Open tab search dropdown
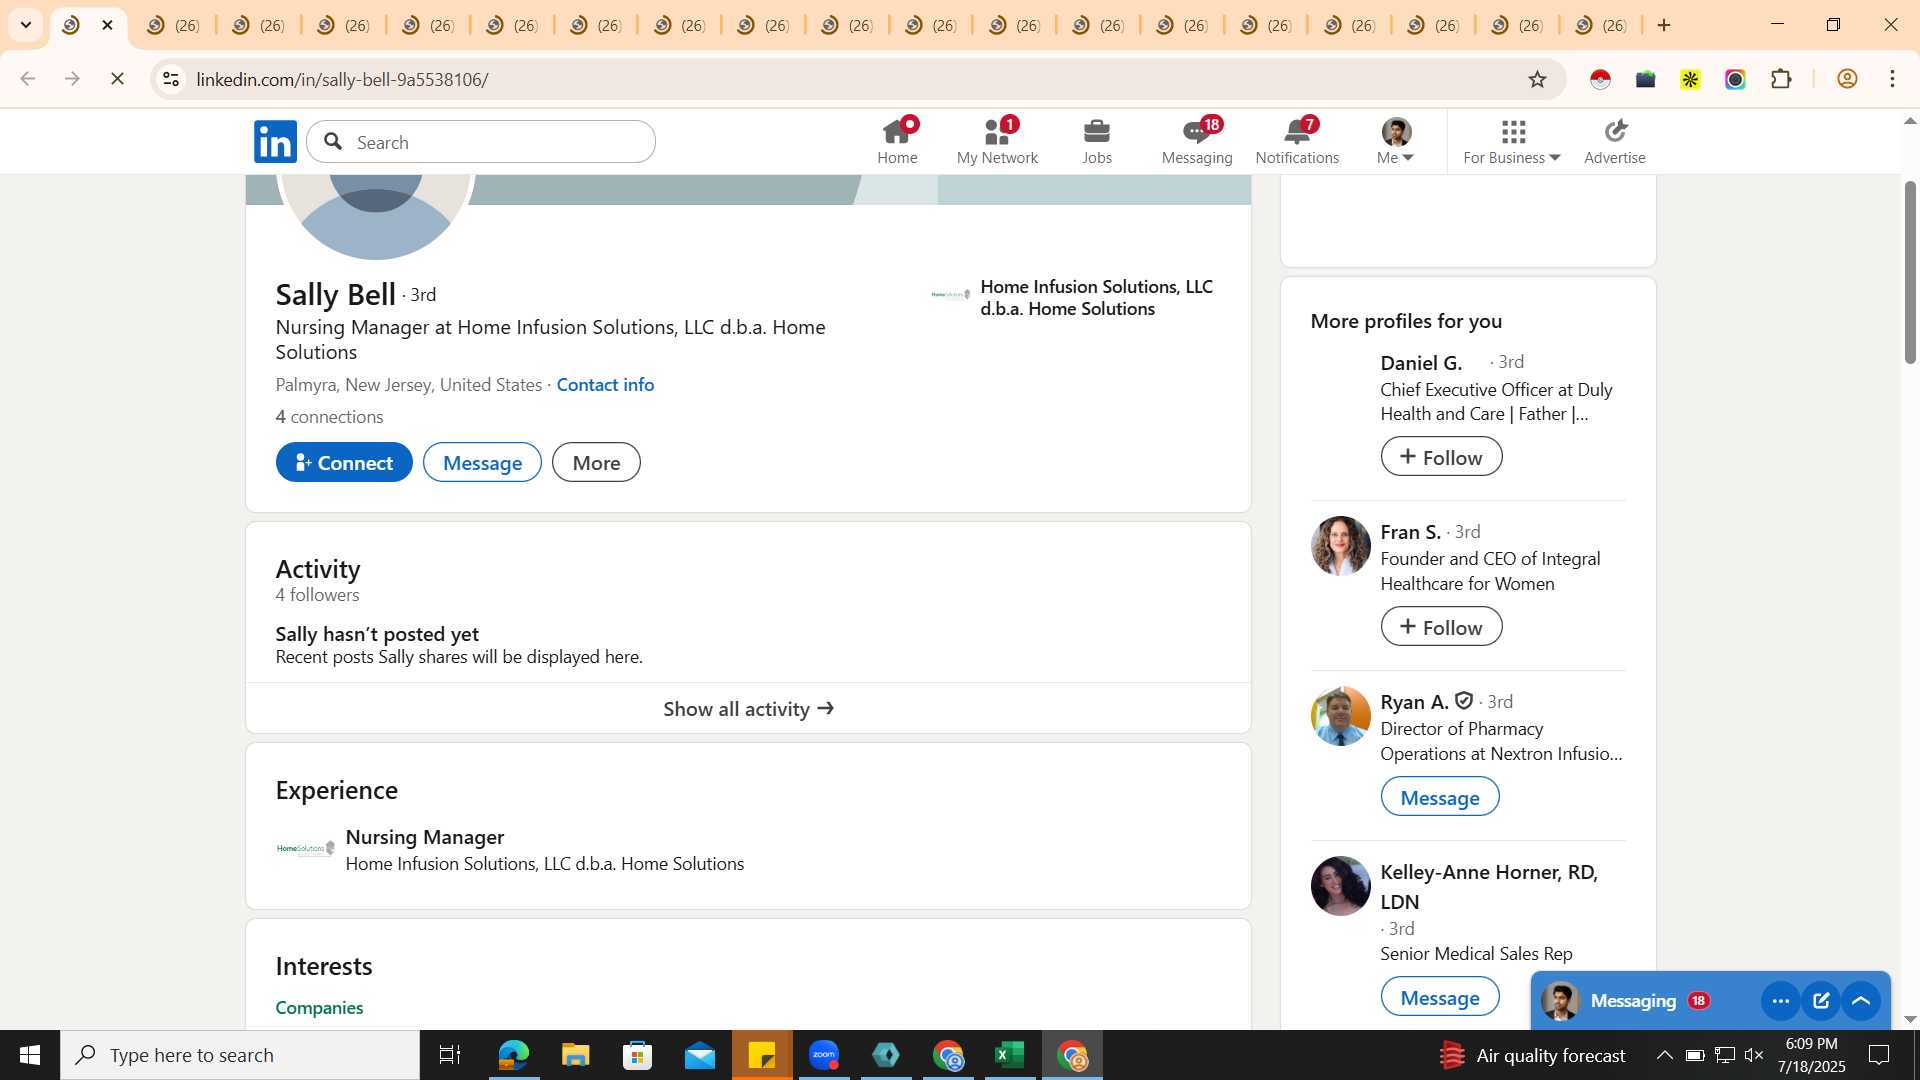The image size is (1920, 1080). pyautogui.click(x=26, y=25)
